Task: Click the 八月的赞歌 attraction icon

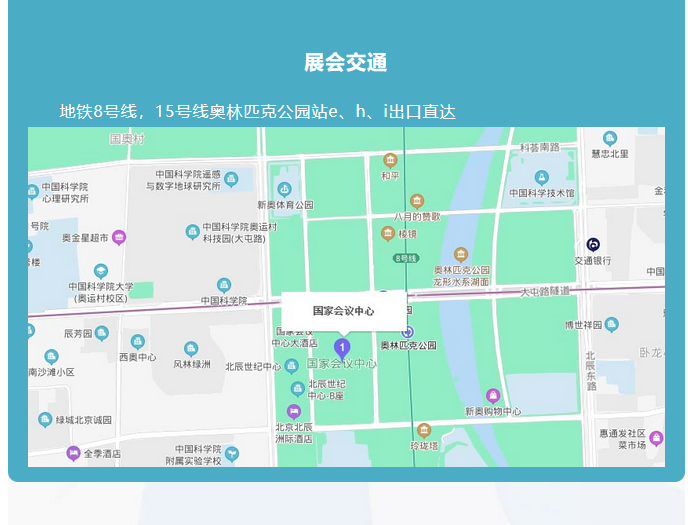Action: point(417,201)
